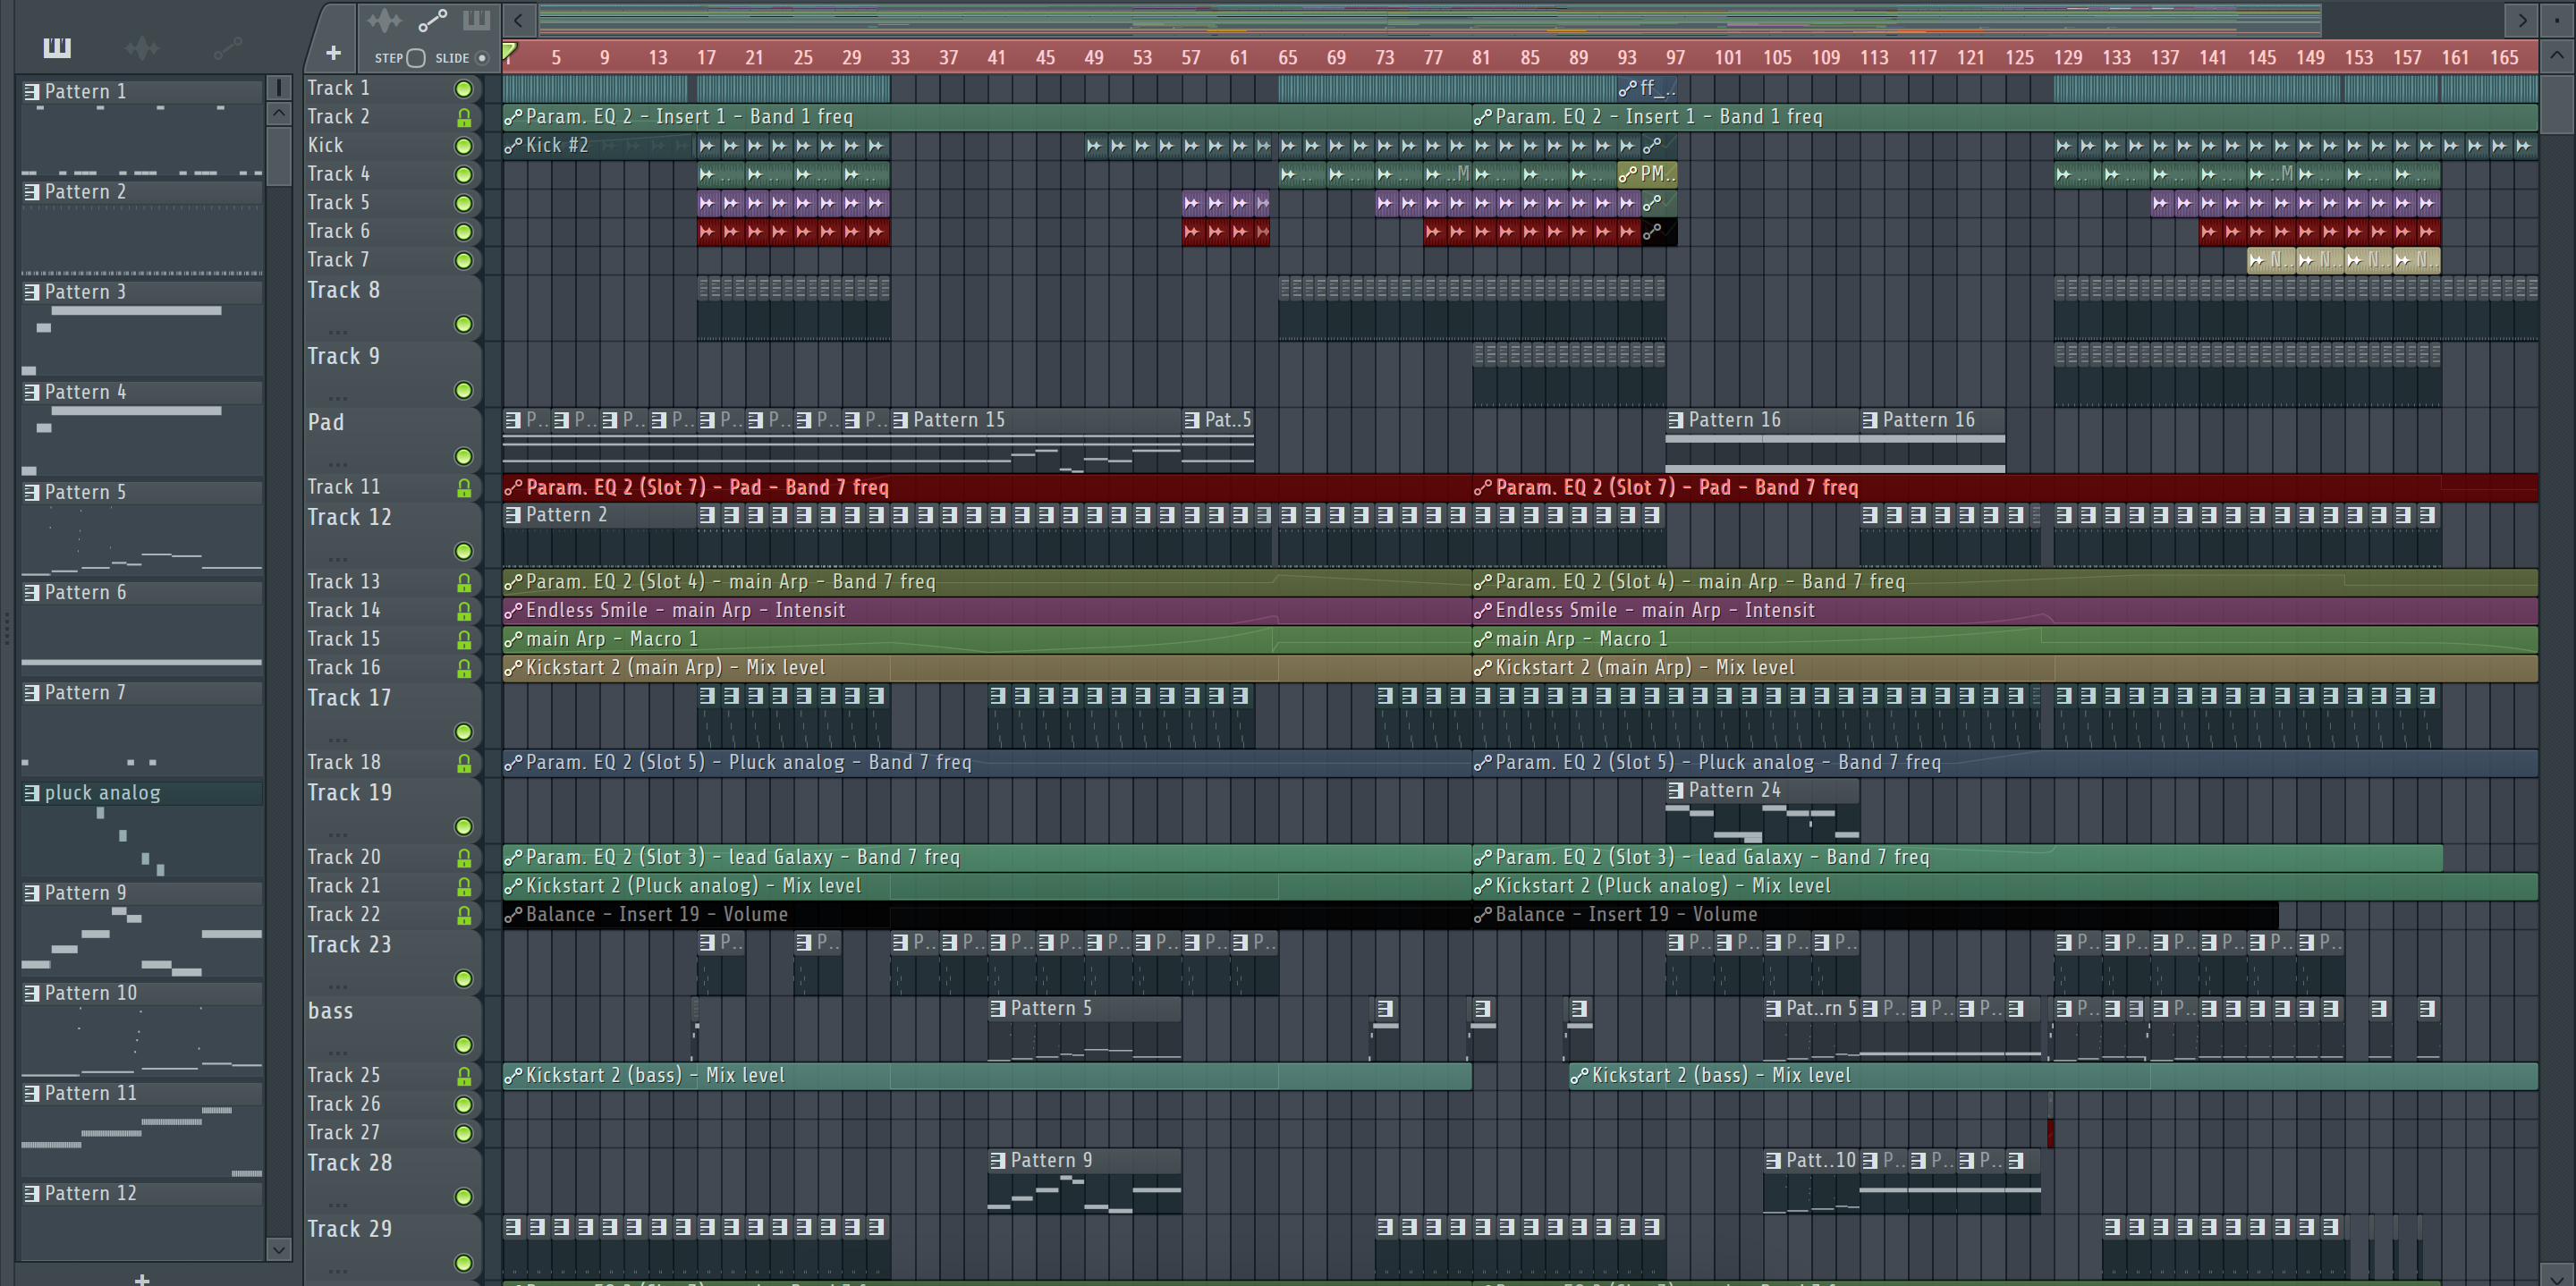Click the Track 19 name label
The image size is (2576, 1286).
(349, 793)
